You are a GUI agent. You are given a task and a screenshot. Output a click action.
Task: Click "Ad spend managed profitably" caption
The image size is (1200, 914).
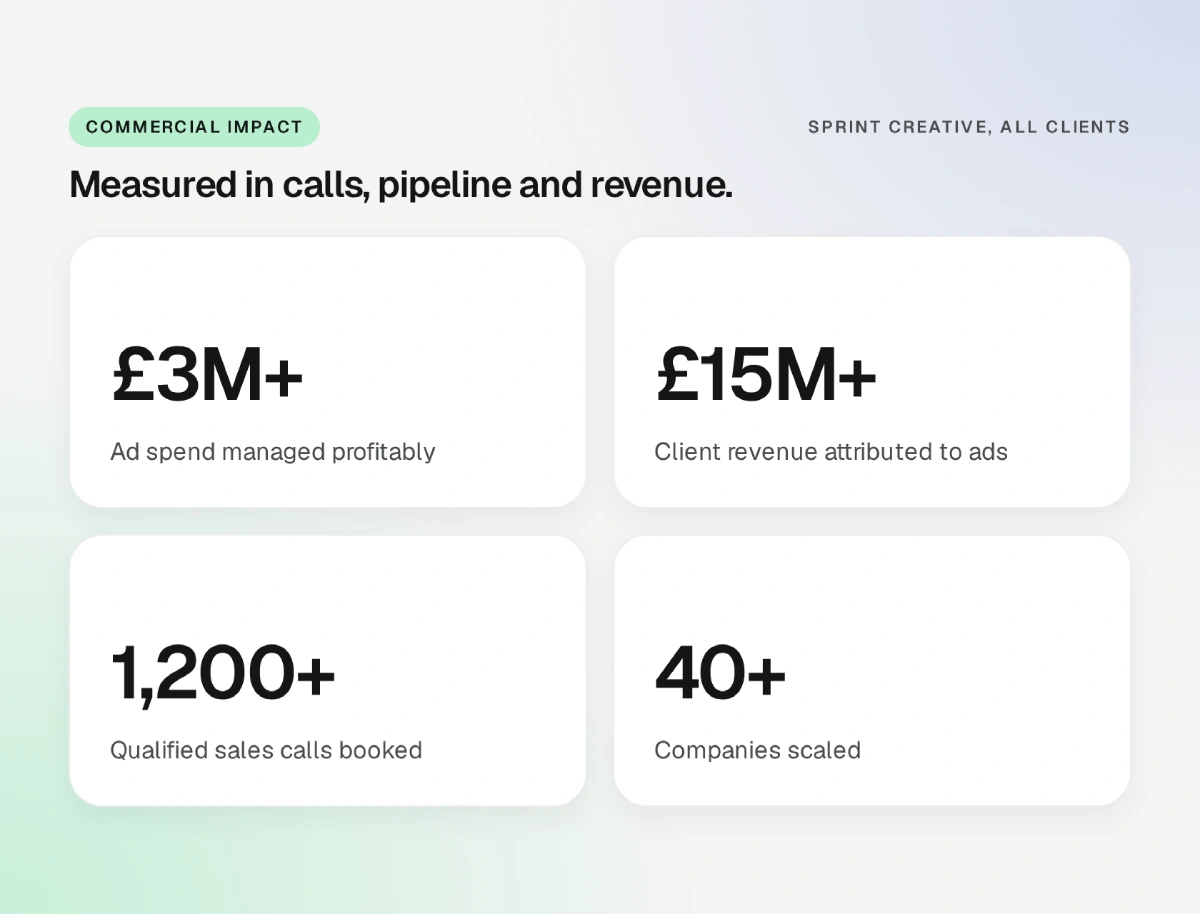click(273, 452)
